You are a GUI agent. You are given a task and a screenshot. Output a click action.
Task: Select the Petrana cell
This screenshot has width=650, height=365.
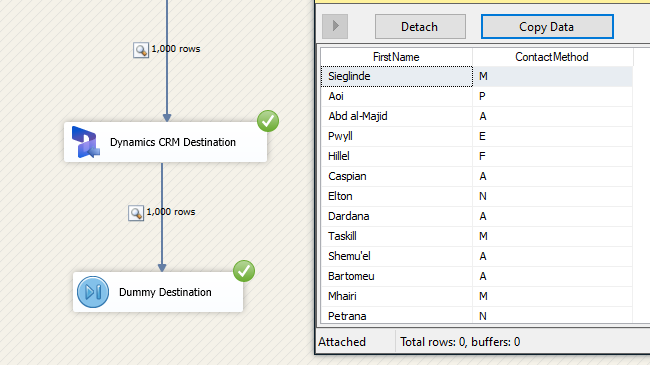pos(397,315)
